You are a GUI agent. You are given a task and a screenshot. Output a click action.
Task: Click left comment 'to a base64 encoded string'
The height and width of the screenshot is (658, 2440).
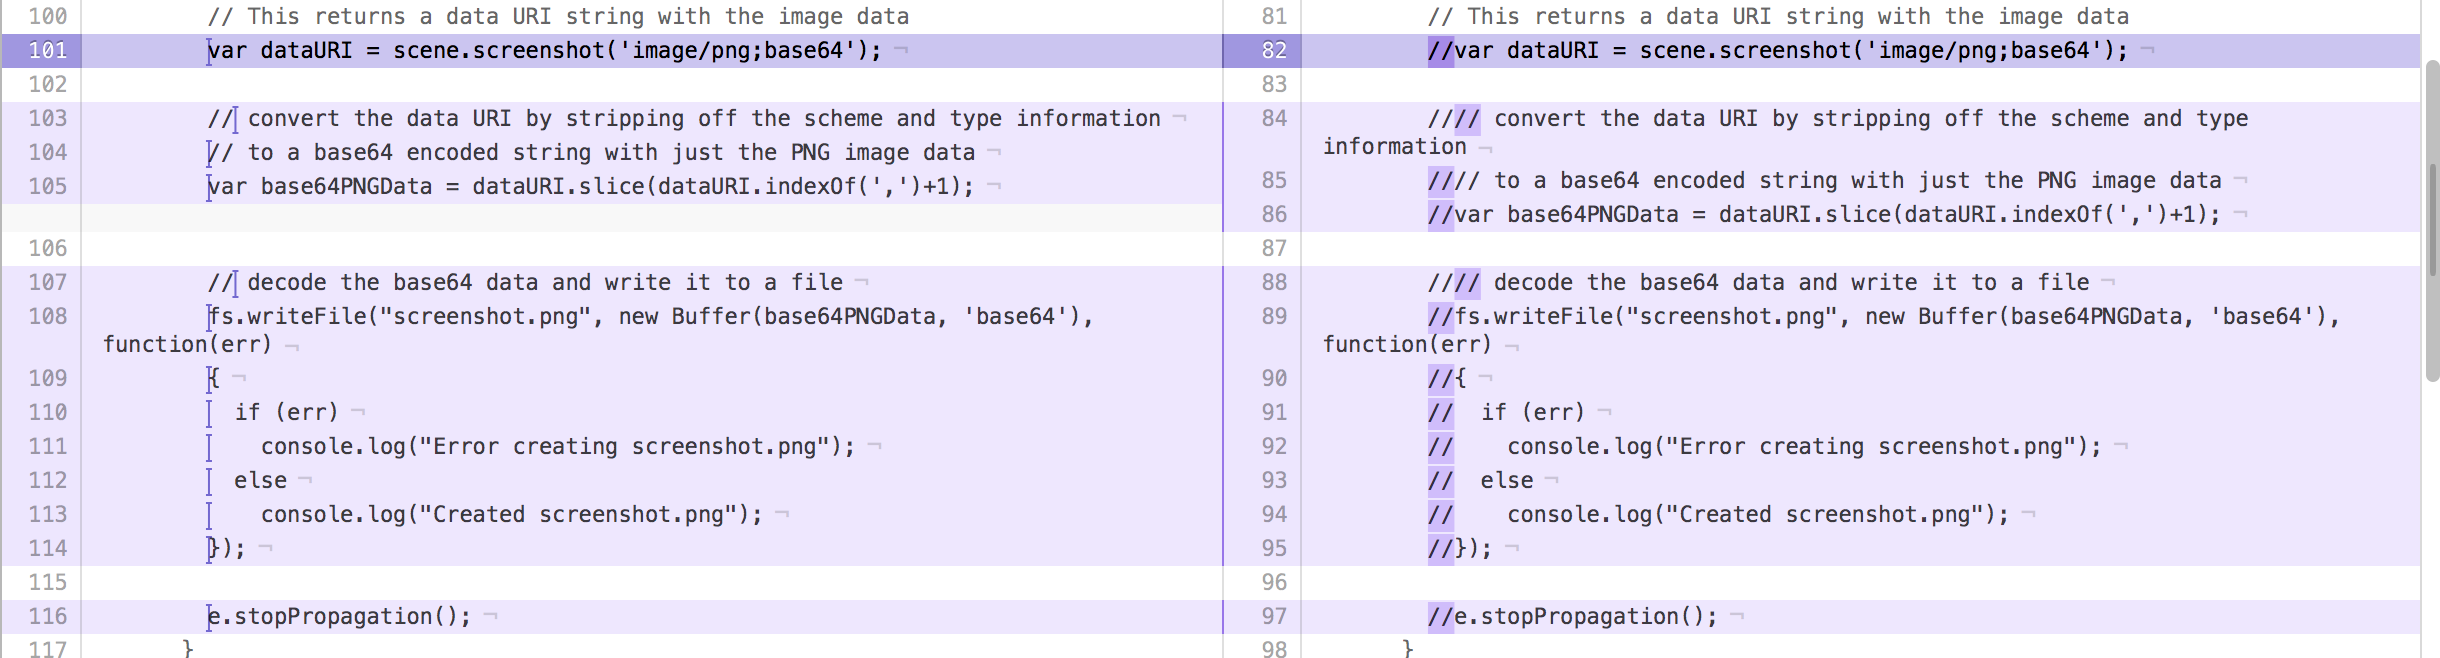click(x=591, y=152)
